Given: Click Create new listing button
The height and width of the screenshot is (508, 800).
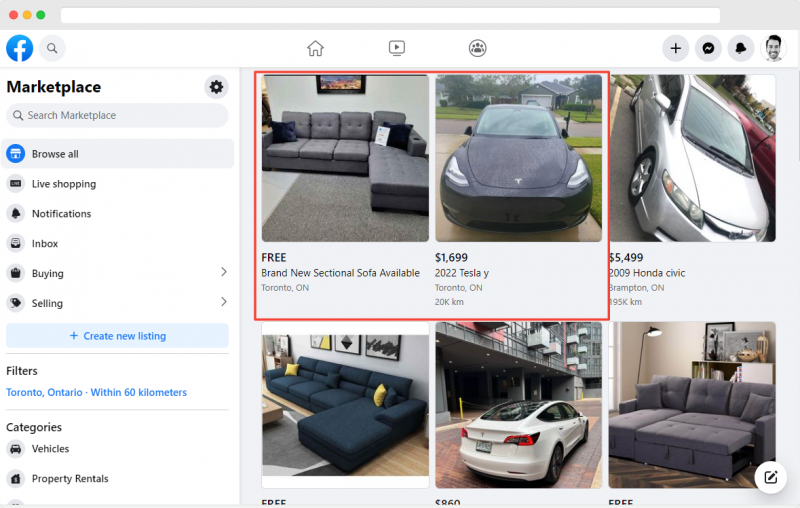Looking at the screenshot, I should point(117,336).
